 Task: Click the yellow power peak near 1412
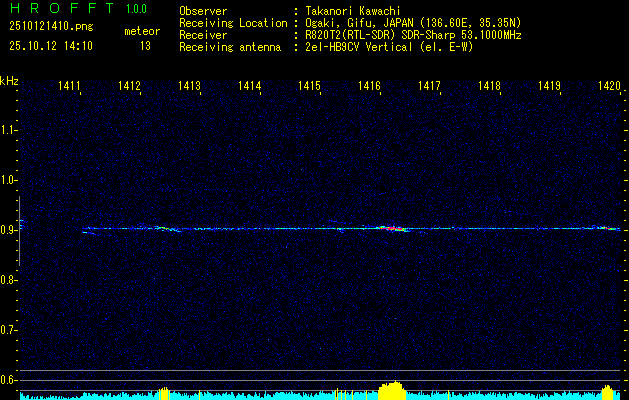point(164,394)
